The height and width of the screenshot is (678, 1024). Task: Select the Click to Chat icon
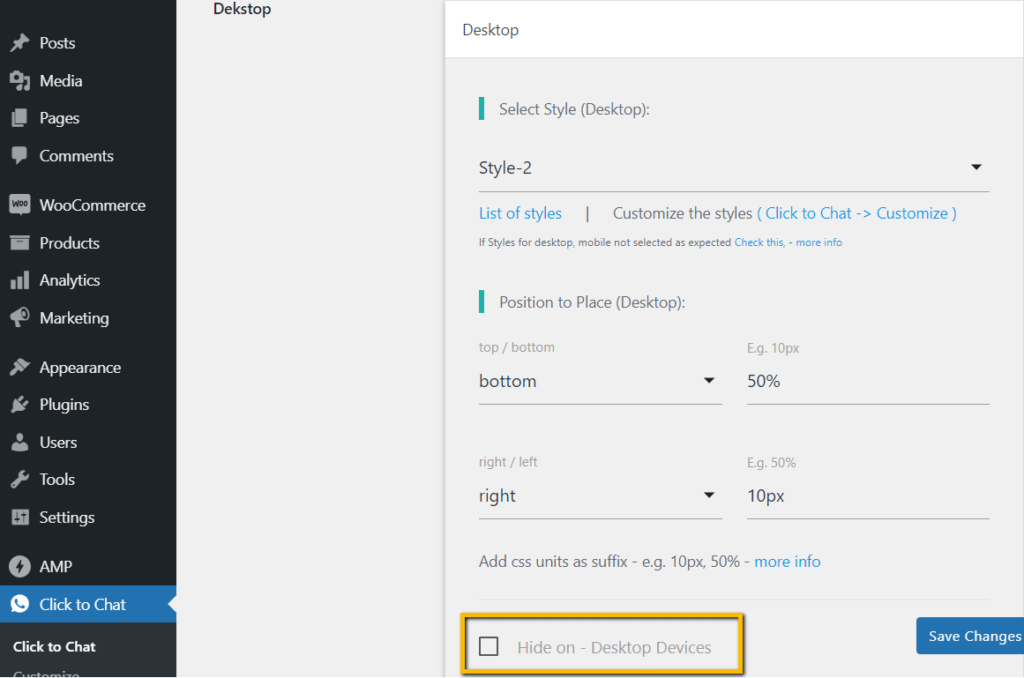tap(20, 604)
